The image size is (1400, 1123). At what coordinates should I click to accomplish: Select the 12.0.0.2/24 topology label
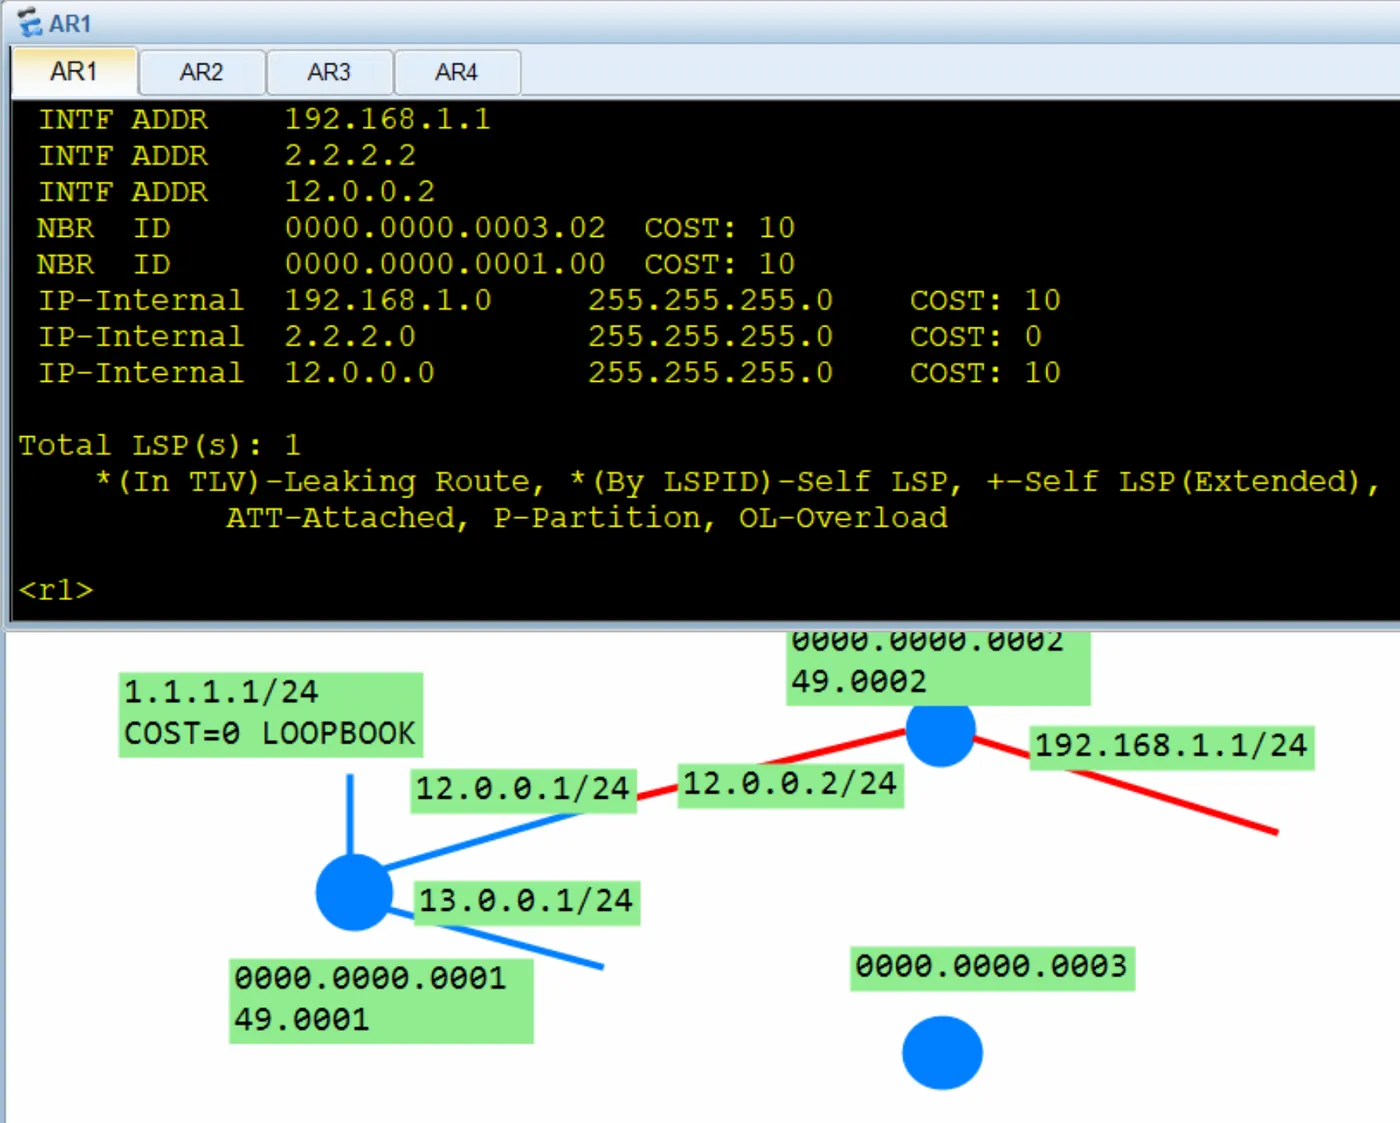click(791, 784)
